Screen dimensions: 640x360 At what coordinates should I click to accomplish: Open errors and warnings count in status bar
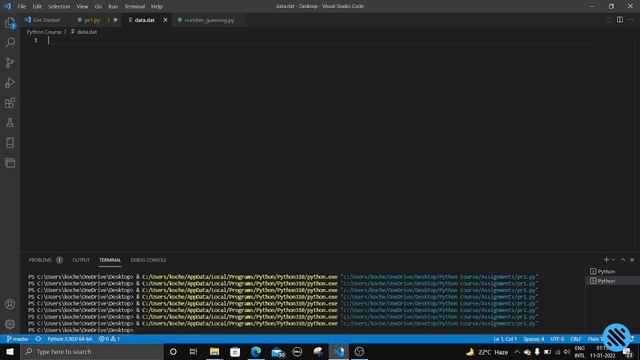[109, 339]
